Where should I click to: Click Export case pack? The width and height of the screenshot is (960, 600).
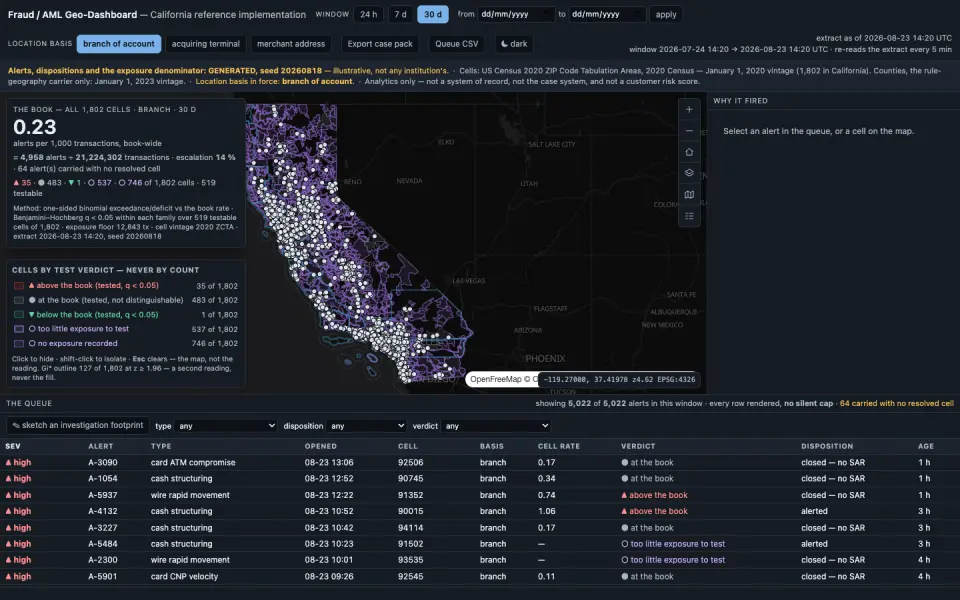[x=380, y=44]
